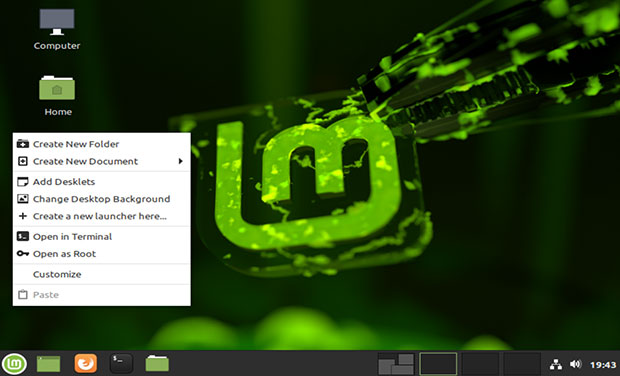Click the clipboard icon beside Paste

coord(23,295)
